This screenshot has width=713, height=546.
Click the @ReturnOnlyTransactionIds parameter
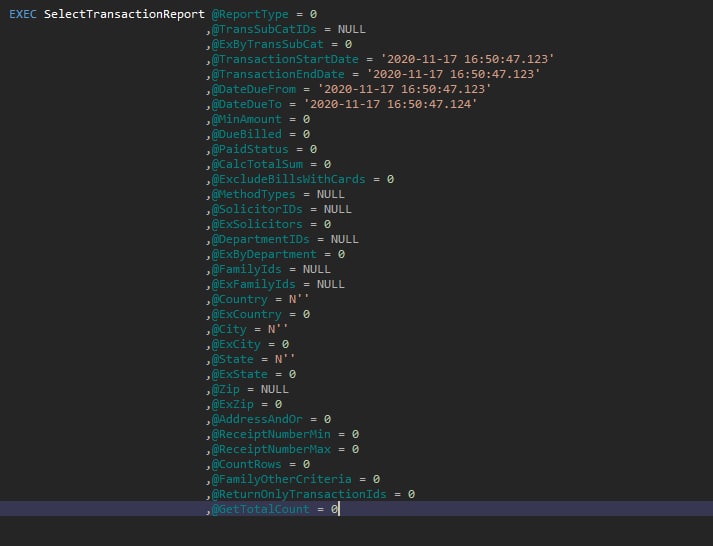(x=299, y=494)
